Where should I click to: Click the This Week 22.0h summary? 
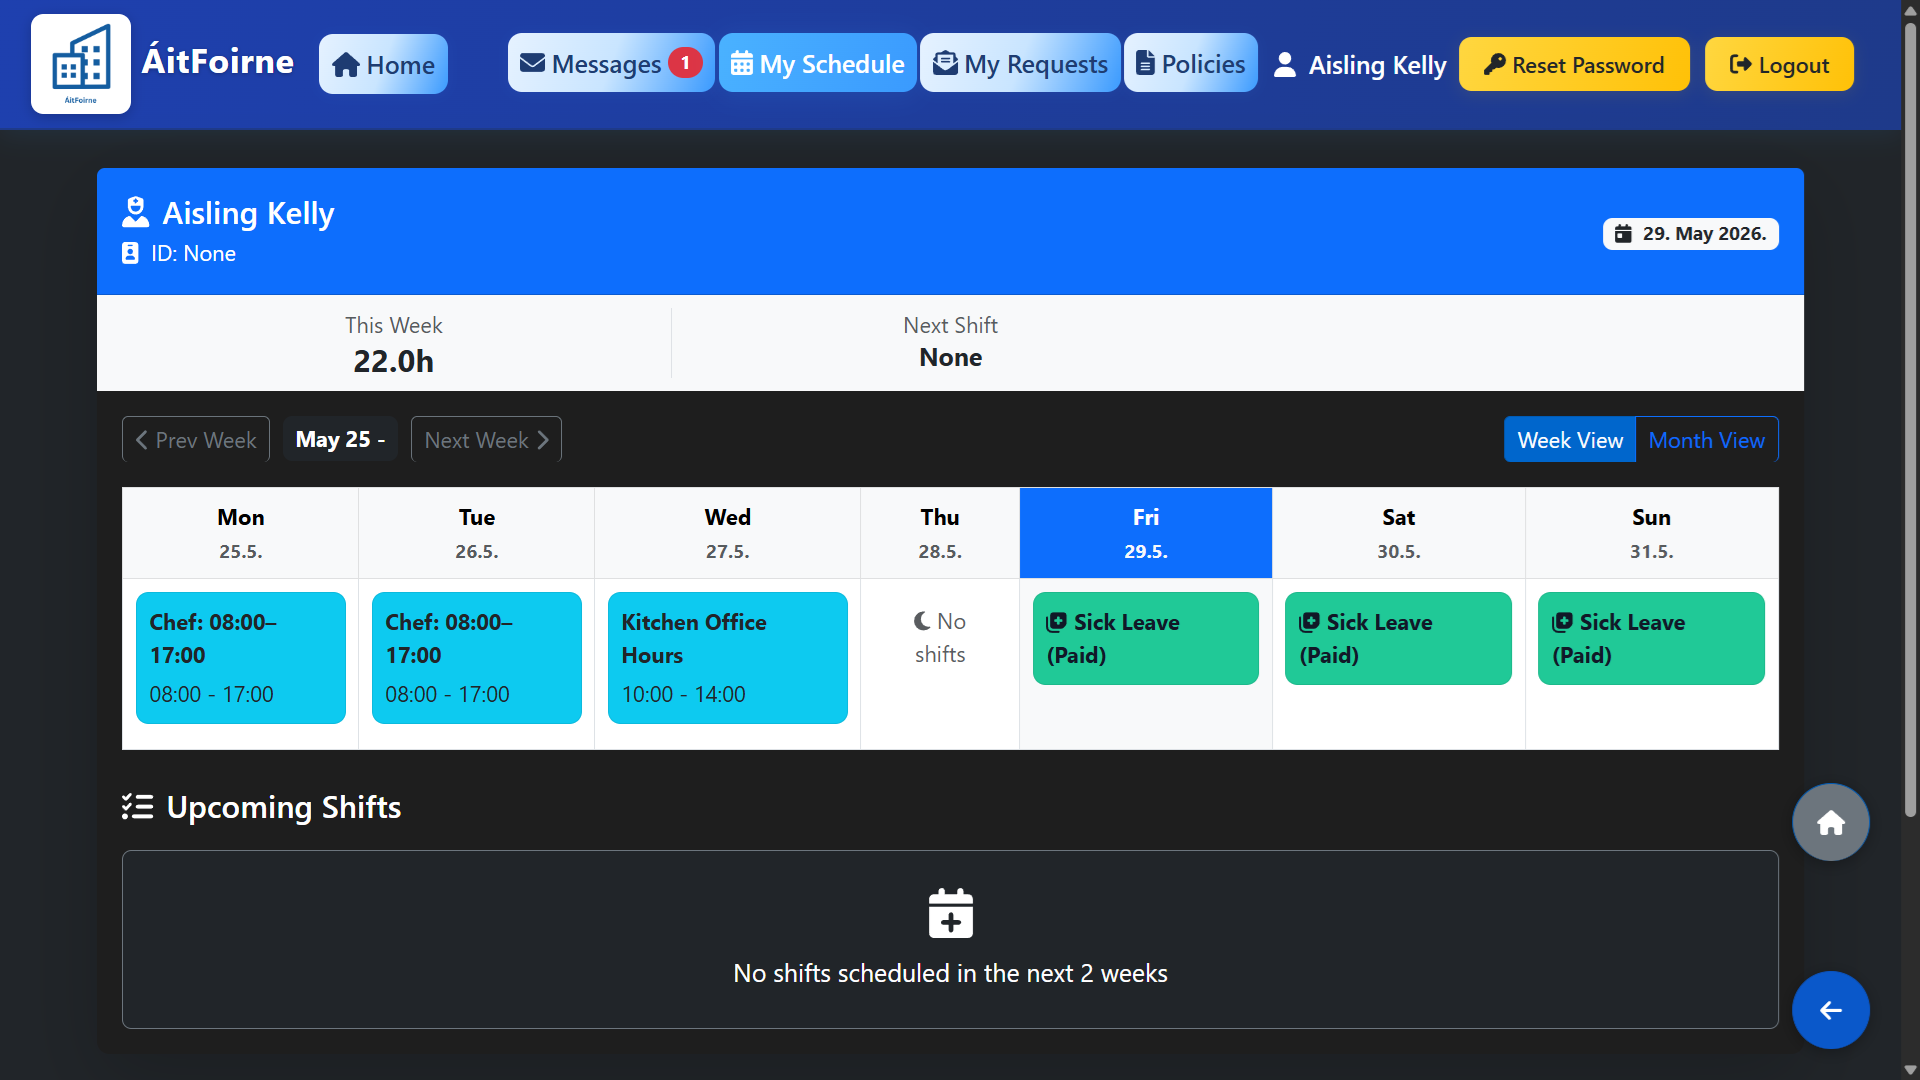393,344
